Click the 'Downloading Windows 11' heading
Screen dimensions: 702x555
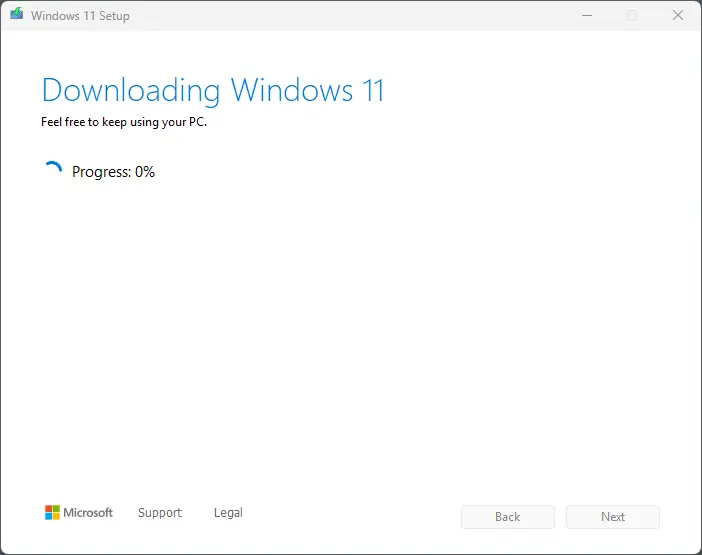pyautogui.click(x=213, y=90)
